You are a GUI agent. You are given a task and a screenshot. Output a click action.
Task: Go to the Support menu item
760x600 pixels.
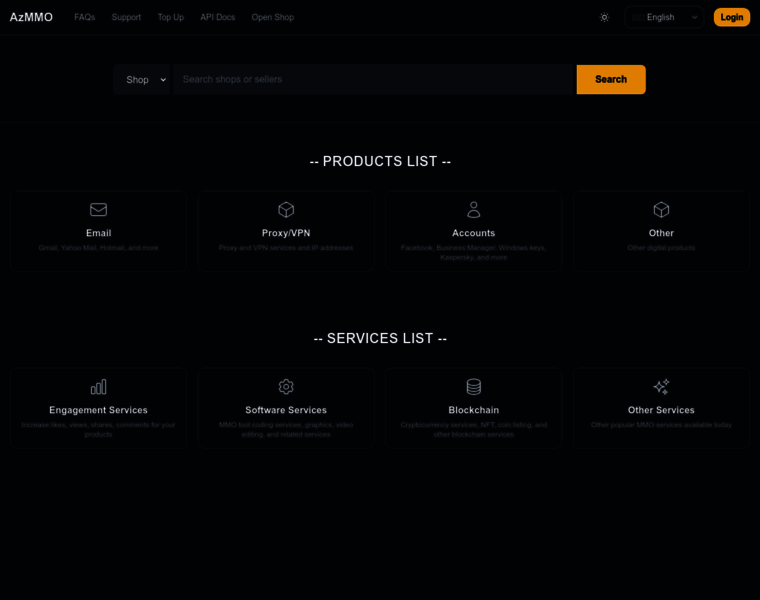click(126, 17)
